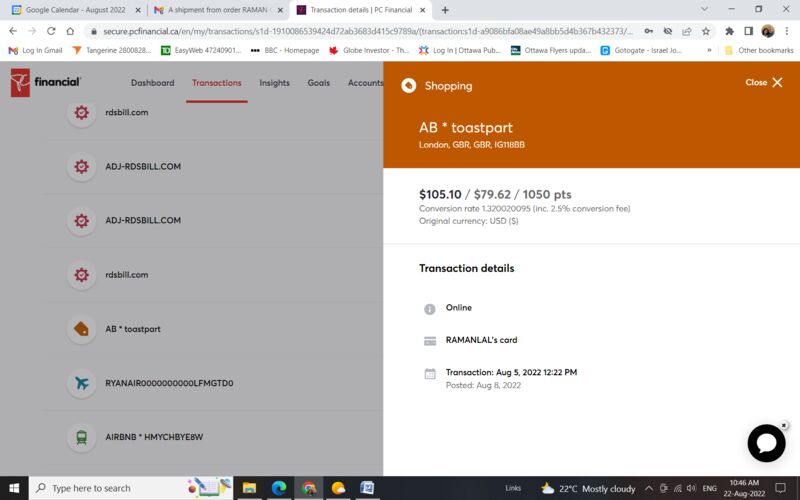
Task: Go forward in browser history
Action: (x=32, y=31)
